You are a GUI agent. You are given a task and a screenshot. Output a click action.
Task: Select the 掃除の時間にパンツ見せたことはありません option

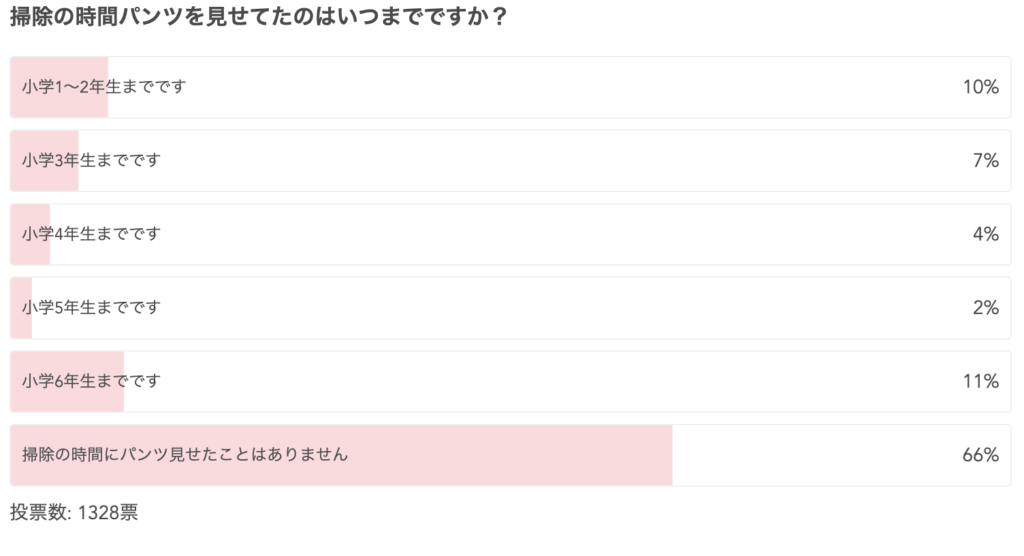pos(511,455)
